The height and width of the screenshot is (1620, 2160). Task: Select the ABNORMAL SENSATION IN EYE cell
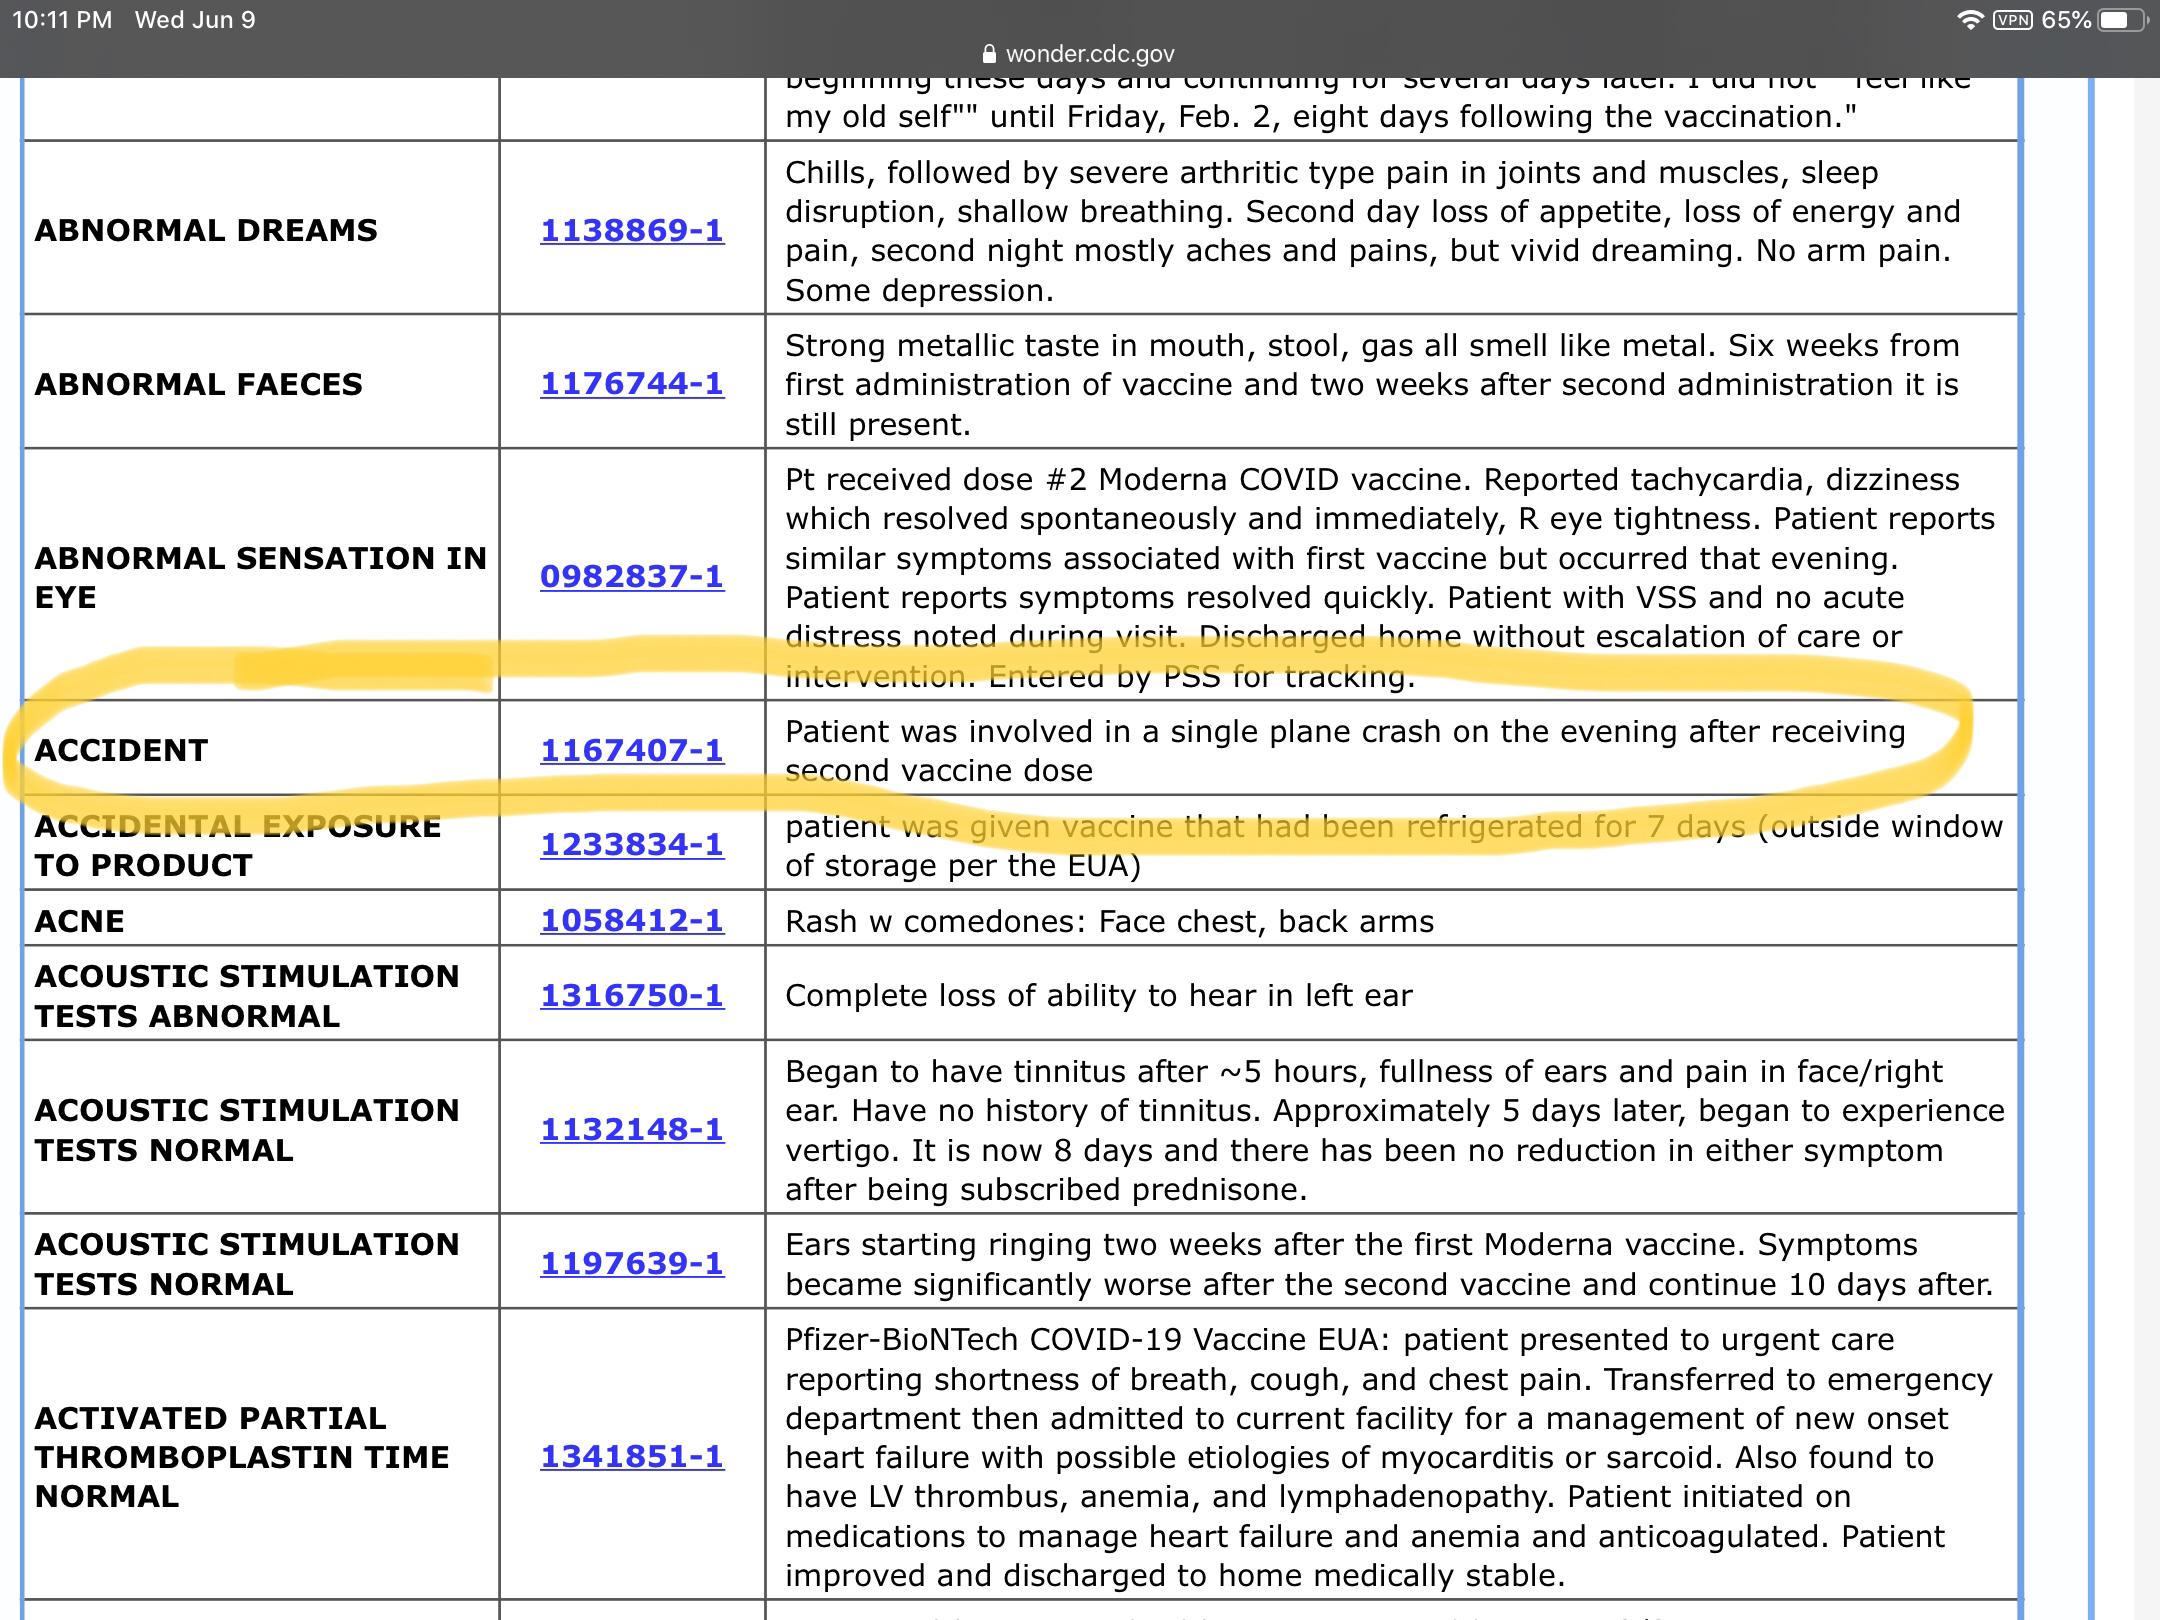tap(260, 577)
